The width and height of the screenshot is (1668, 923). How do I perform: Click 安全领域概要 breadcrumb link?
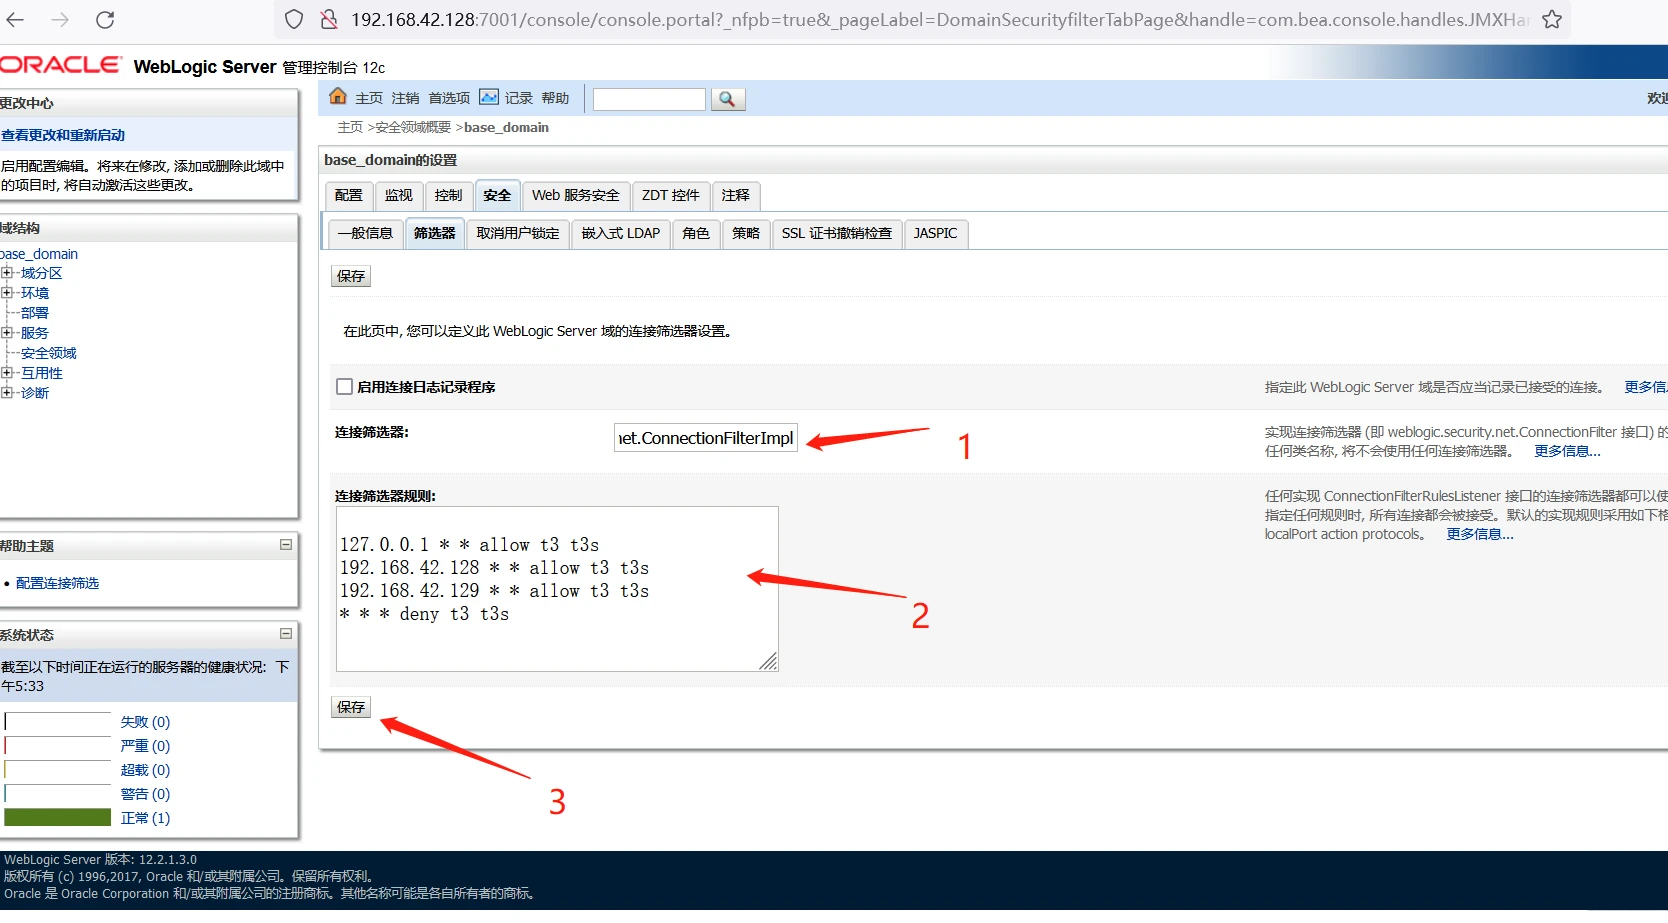tap(413, 127)
